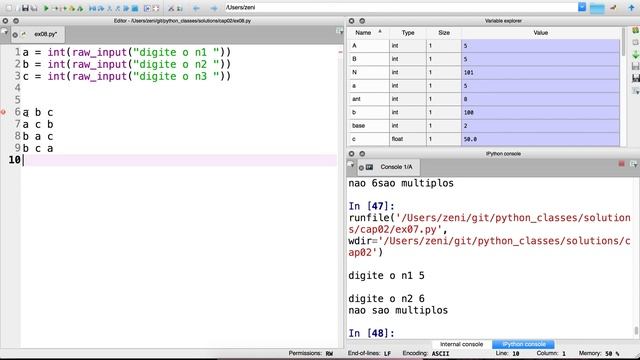Open the editor file list dropdown
Screen dimensions: 640x360
(x=4, y=32)
